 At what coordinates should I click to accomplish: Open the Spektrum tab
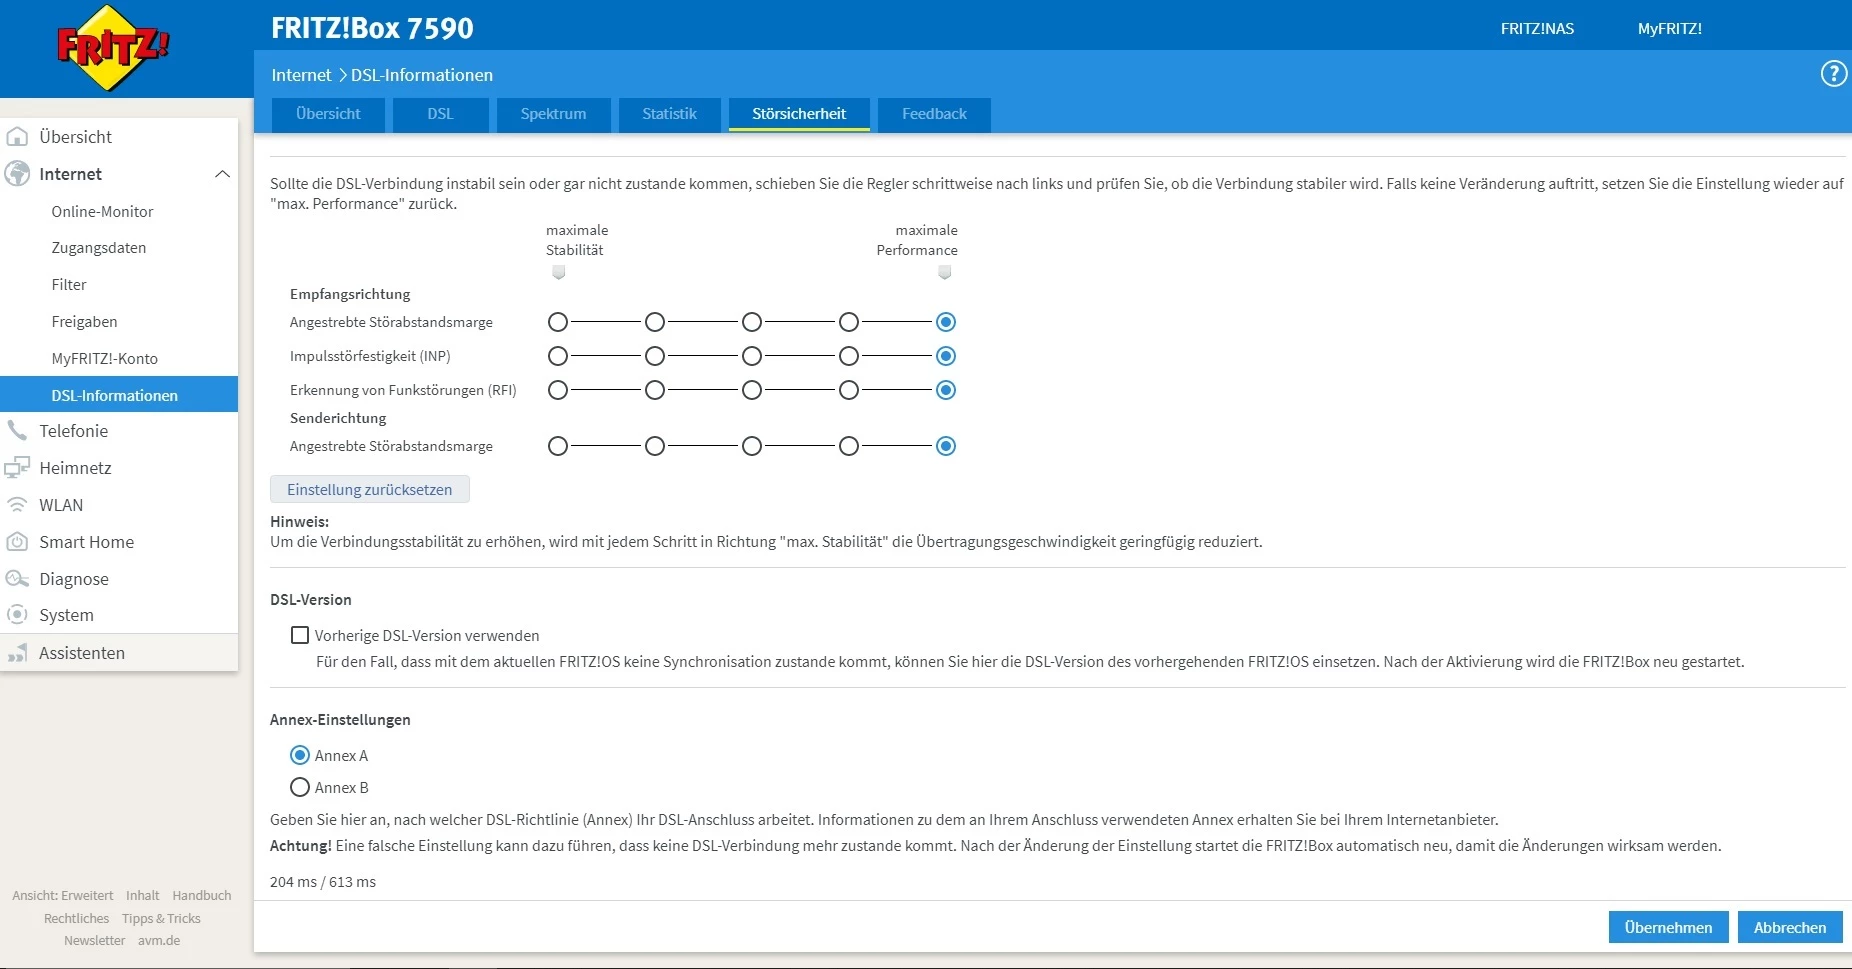[553, 114]
